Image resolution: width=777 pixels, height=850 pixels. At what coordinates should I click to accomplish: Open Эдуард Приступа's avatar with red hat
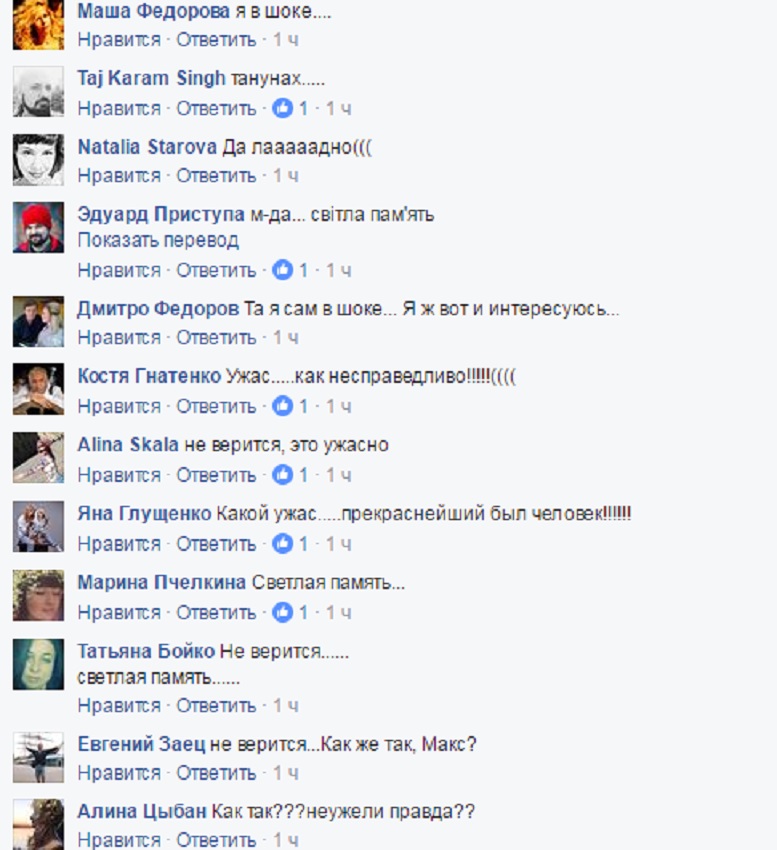pyautogui.click(x=38, y=227)
